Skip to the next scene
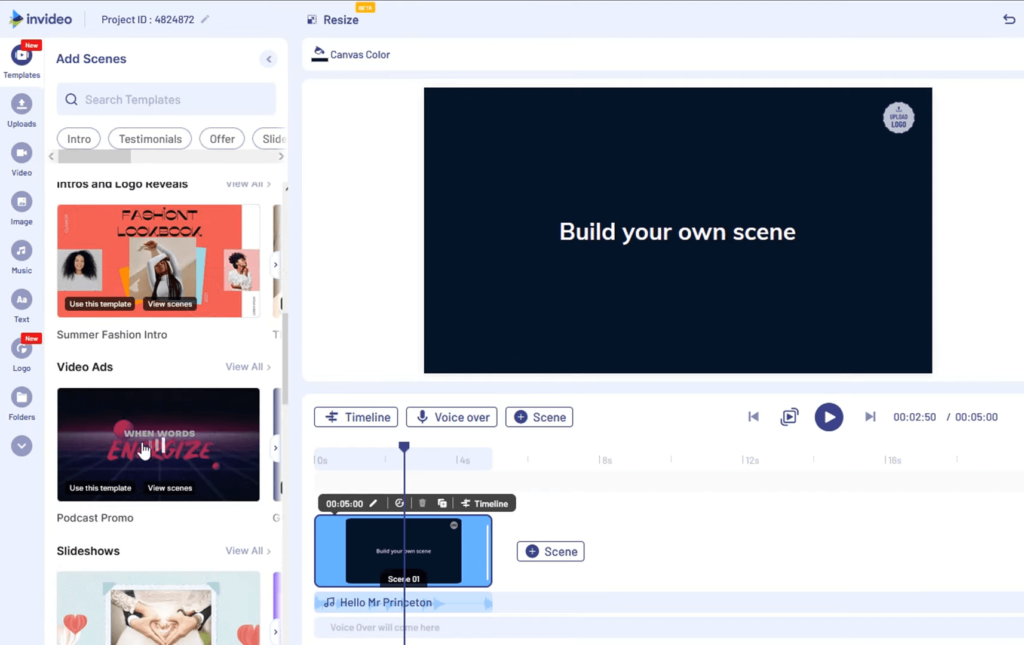 tap(870, 417)
